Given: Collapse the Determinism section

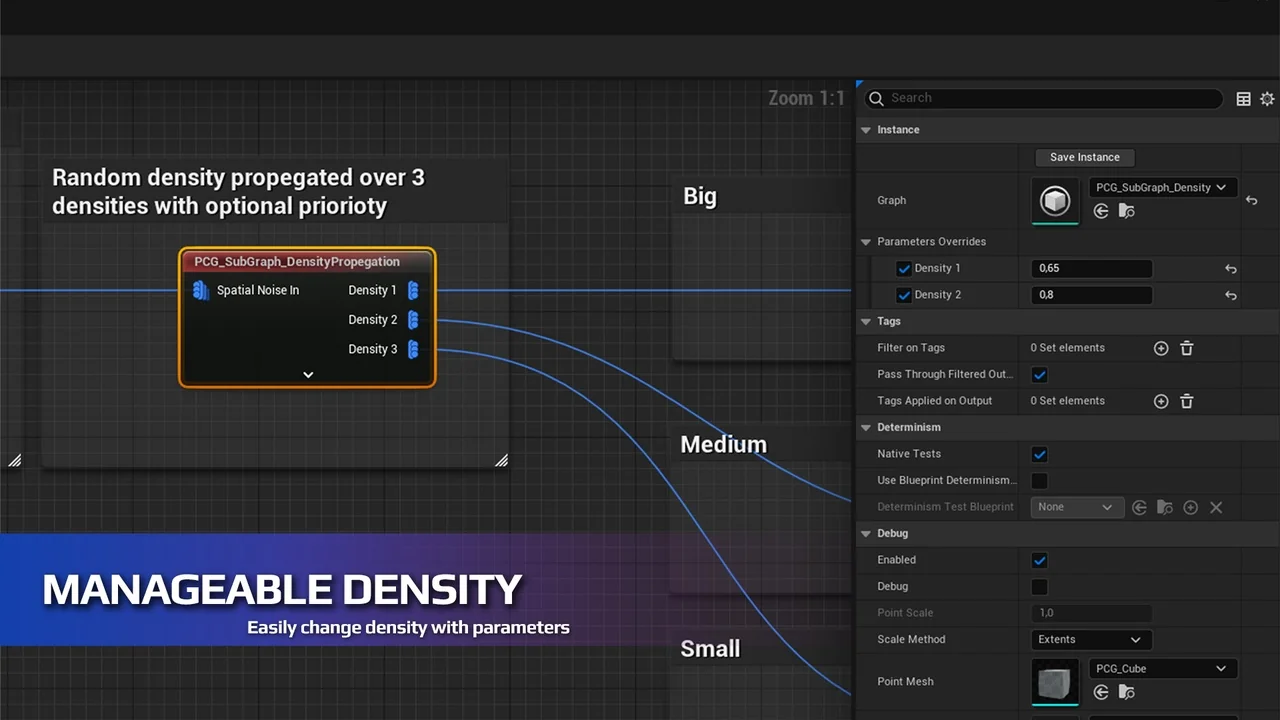Looking at the screenshot, I should point(866,428).
